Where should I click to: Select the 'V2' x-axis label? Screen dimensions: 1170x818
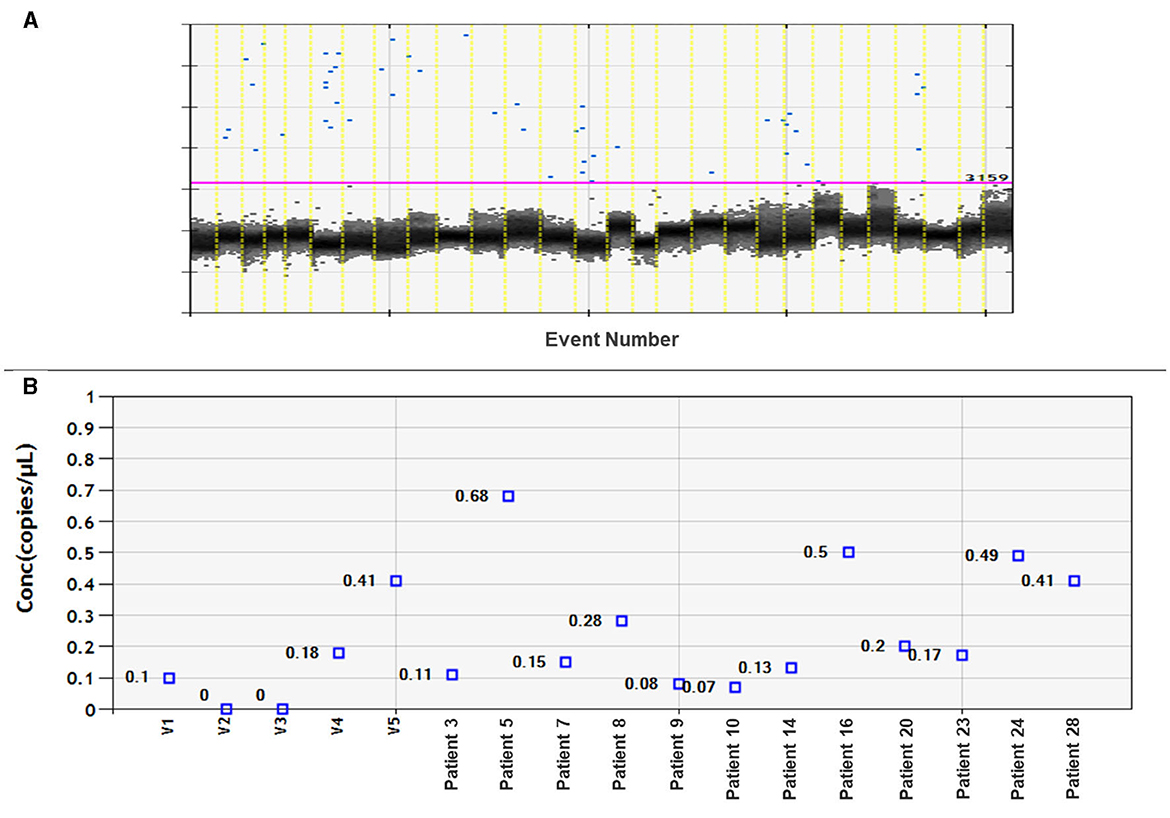(x=226, y=726)
